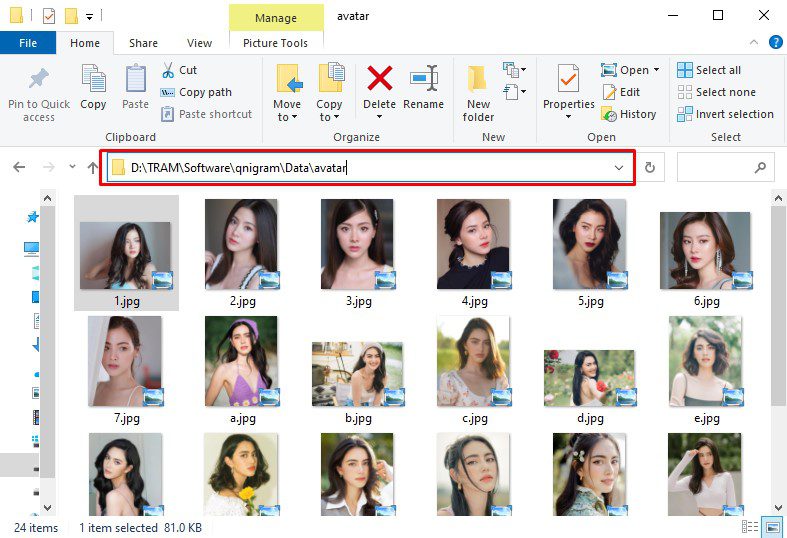
Task: Select the c.jpg image
Action: [474, 370]
